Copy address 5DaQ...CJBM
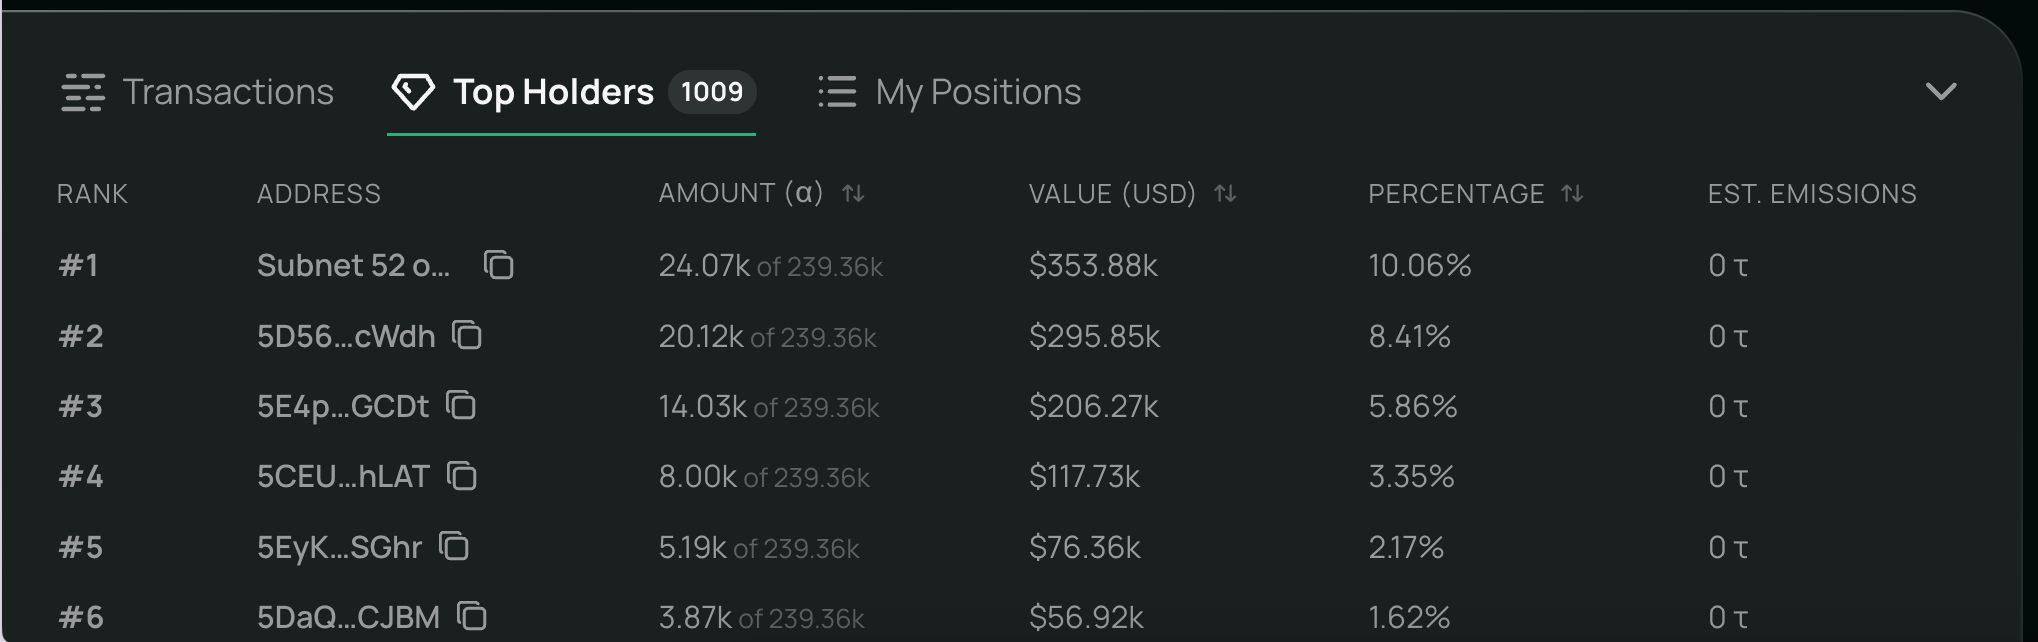This screenshot has height=642, width=2038. click(472, 616)
